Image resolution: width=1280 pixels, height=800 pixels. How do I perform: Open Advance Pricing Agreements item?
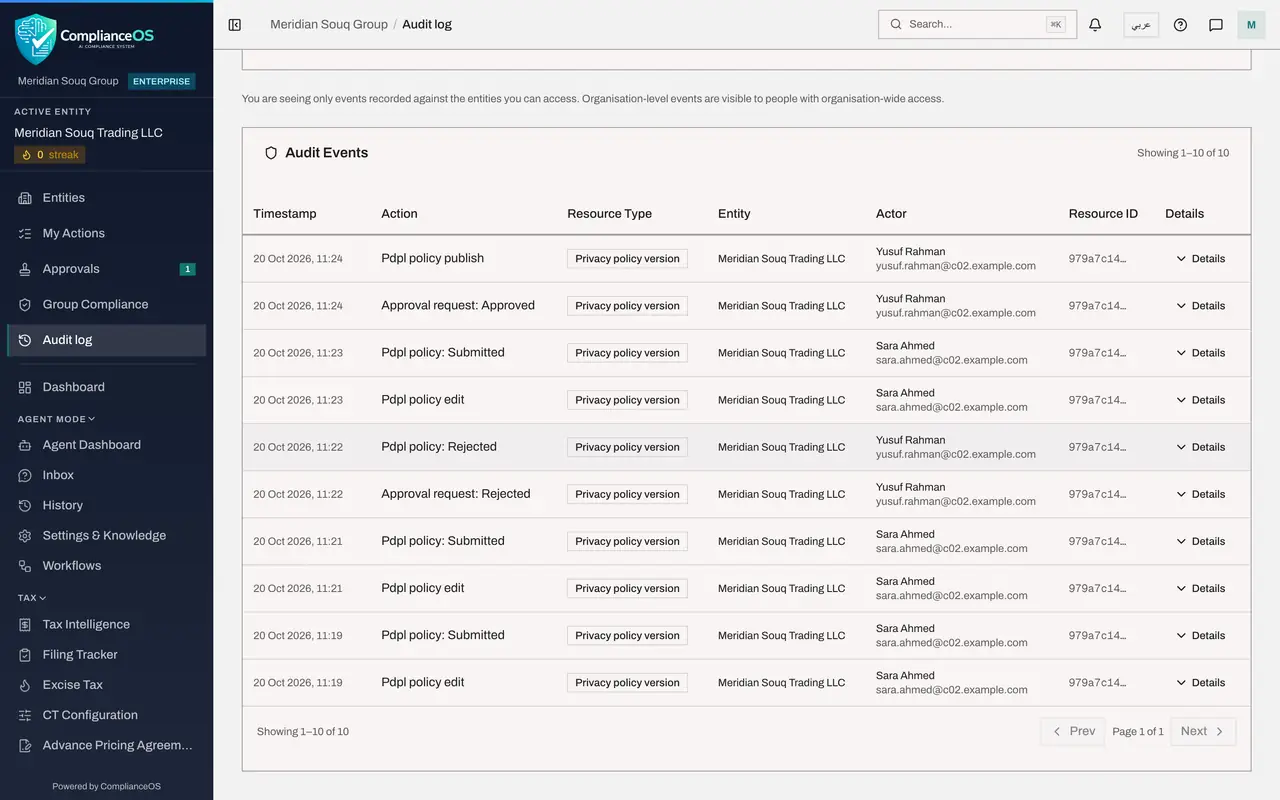coord(106,745)
